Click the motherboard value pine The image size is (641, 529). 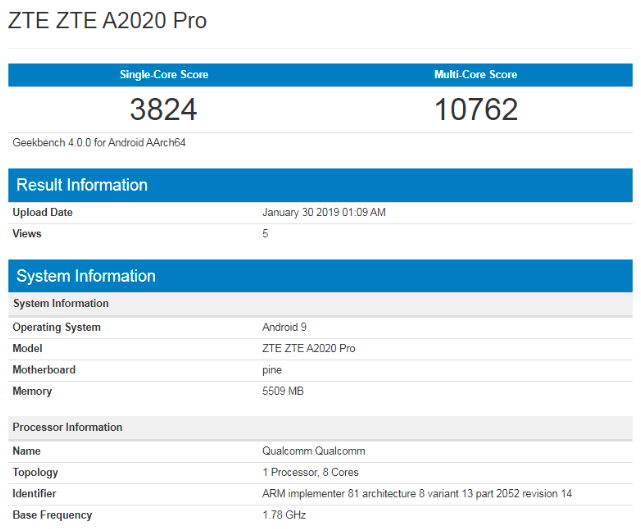[x=272, y=370]
